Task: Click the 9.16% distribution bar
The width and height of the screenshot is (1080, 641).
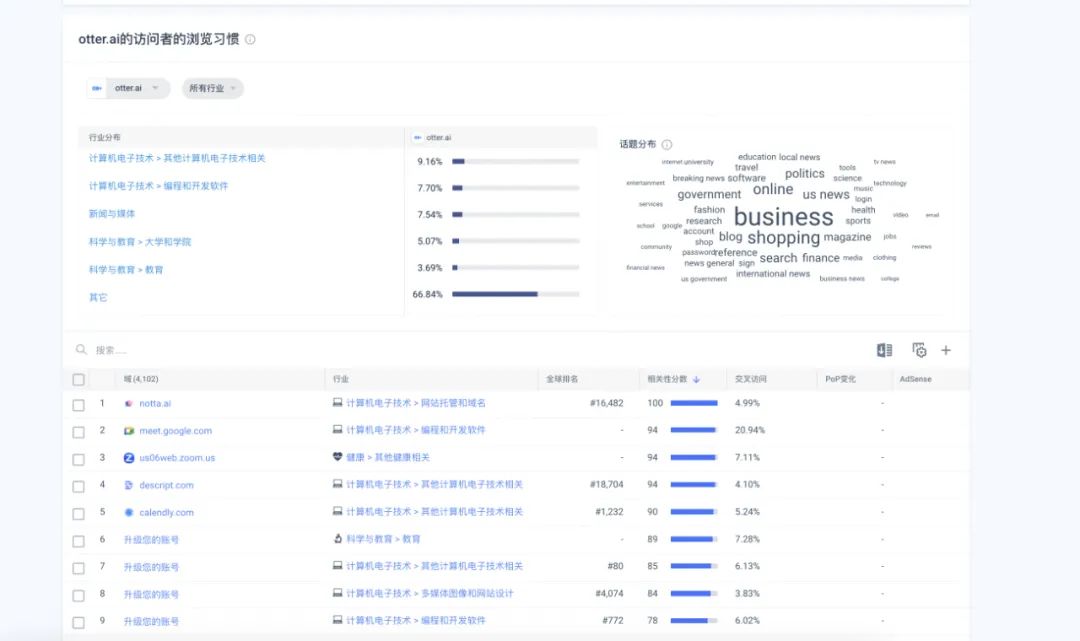Action: click(515, 162)
